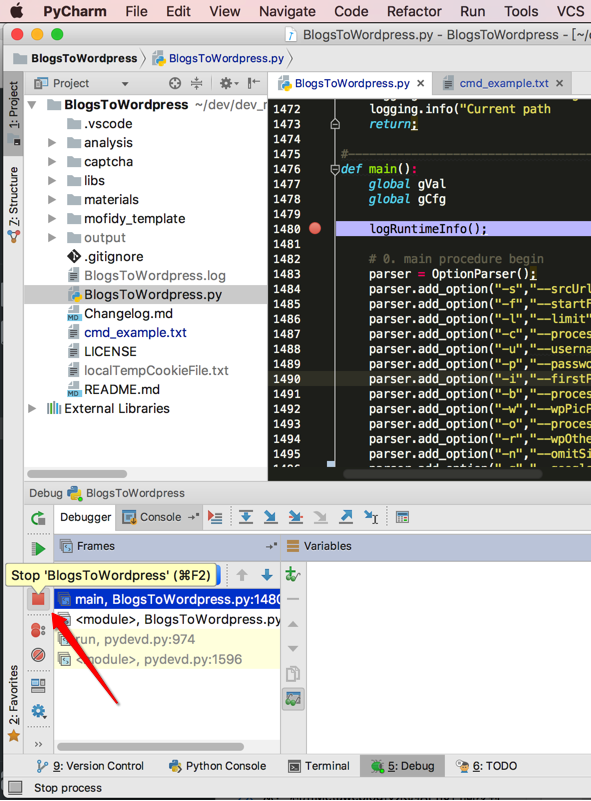Screen dimensions: 591x801
Task: Open the Terminal tool window
Action: pyautogui.click(x=319, y=766)
